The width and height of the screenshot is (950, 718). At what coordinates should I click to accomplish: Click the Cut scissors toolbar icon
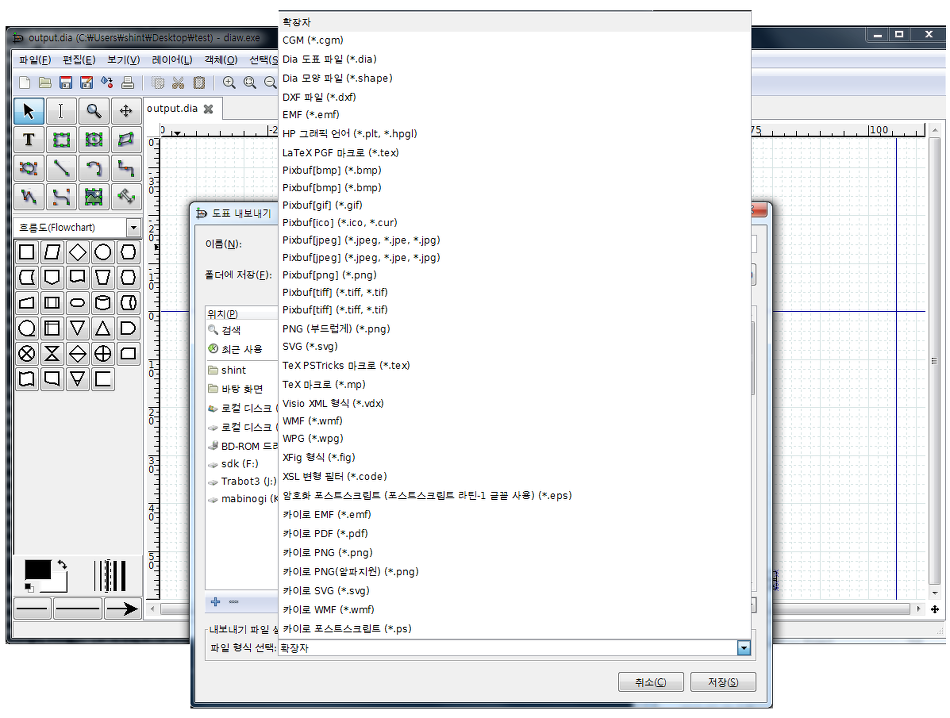[x=178, y=82]
